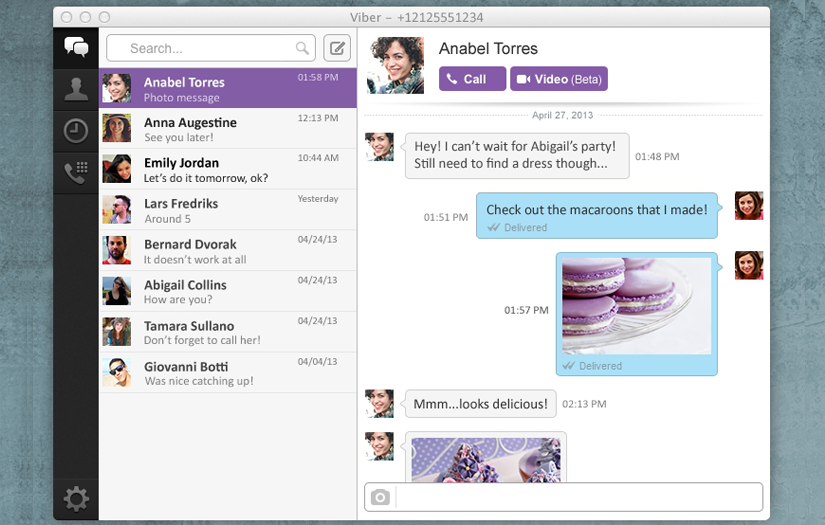
Task: Compose a new message with pencil icon
Action: click(x=337, y=48)
